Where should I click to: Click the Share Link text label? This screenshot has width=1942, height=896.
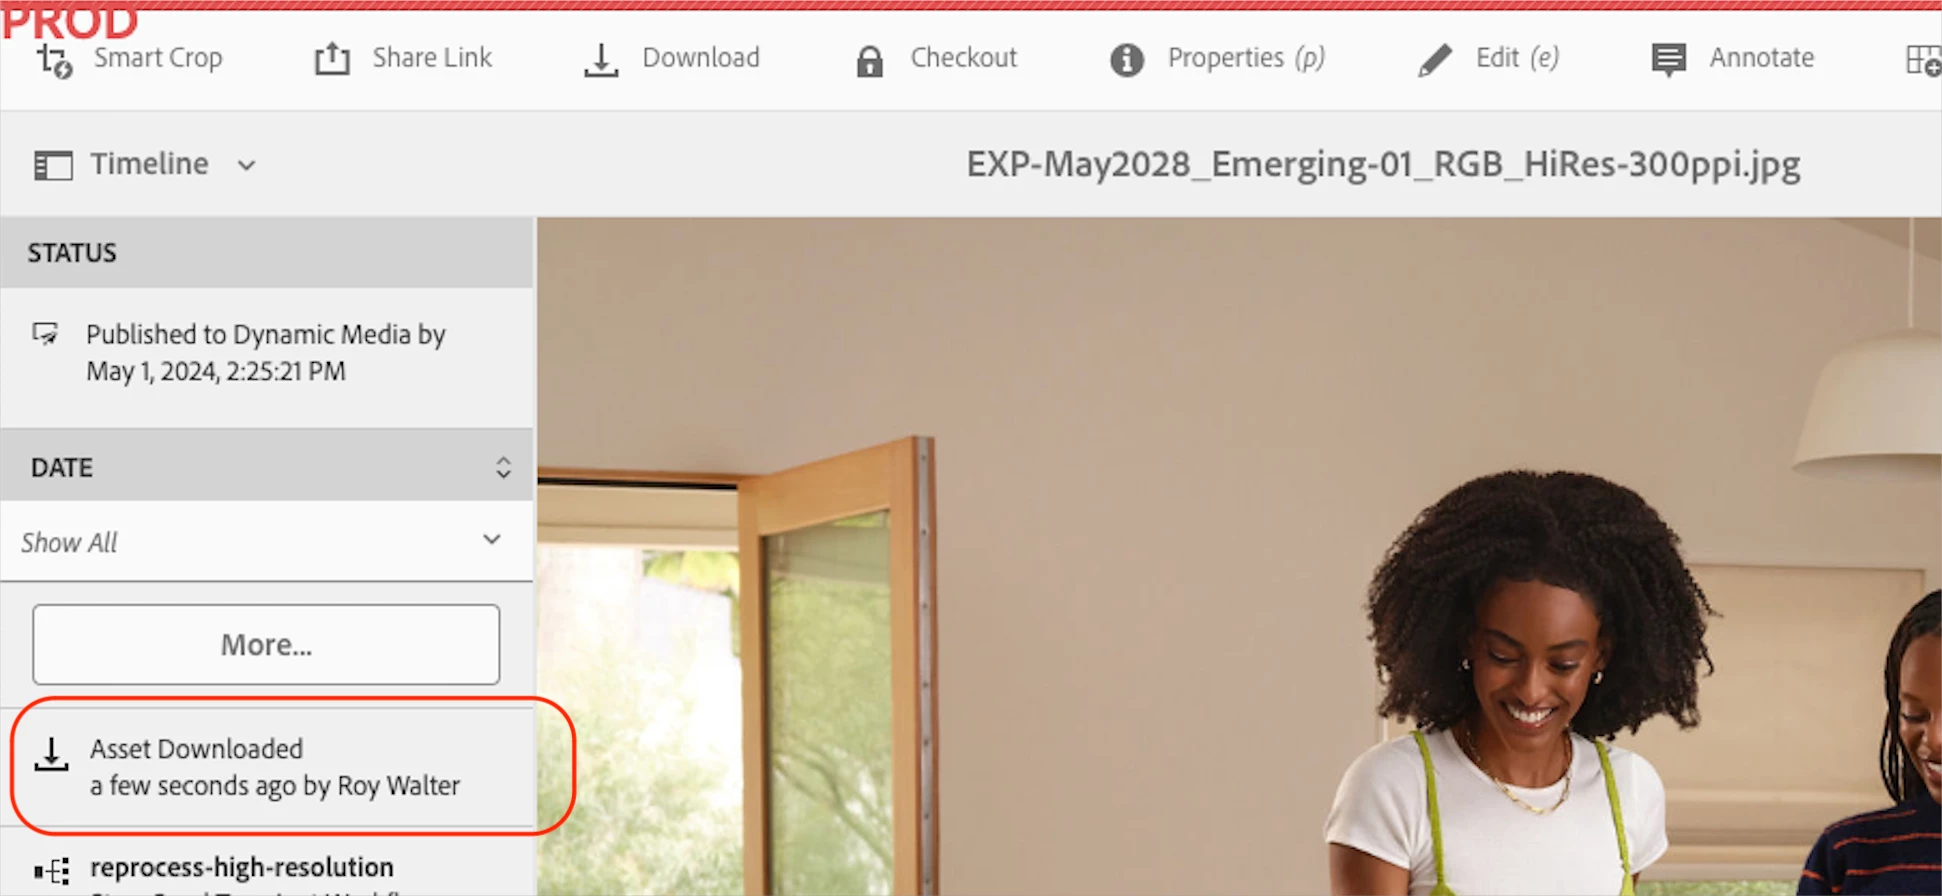tap(432, 58)
